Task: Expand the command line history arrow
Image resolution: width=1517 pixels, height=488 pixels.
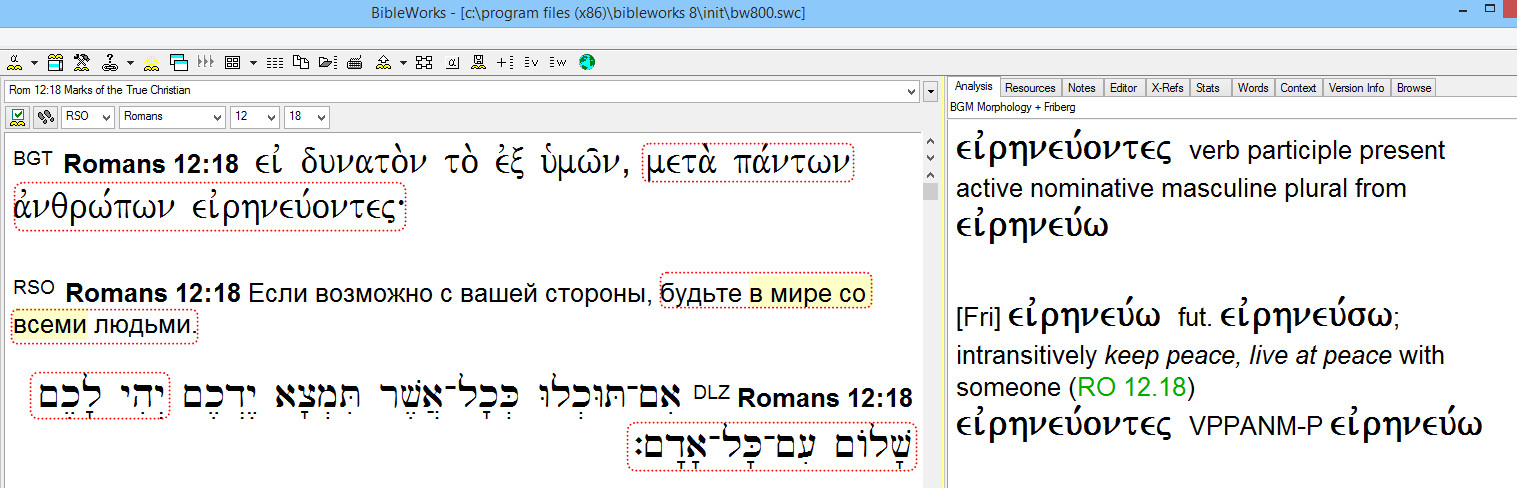Action: point(911,91)
